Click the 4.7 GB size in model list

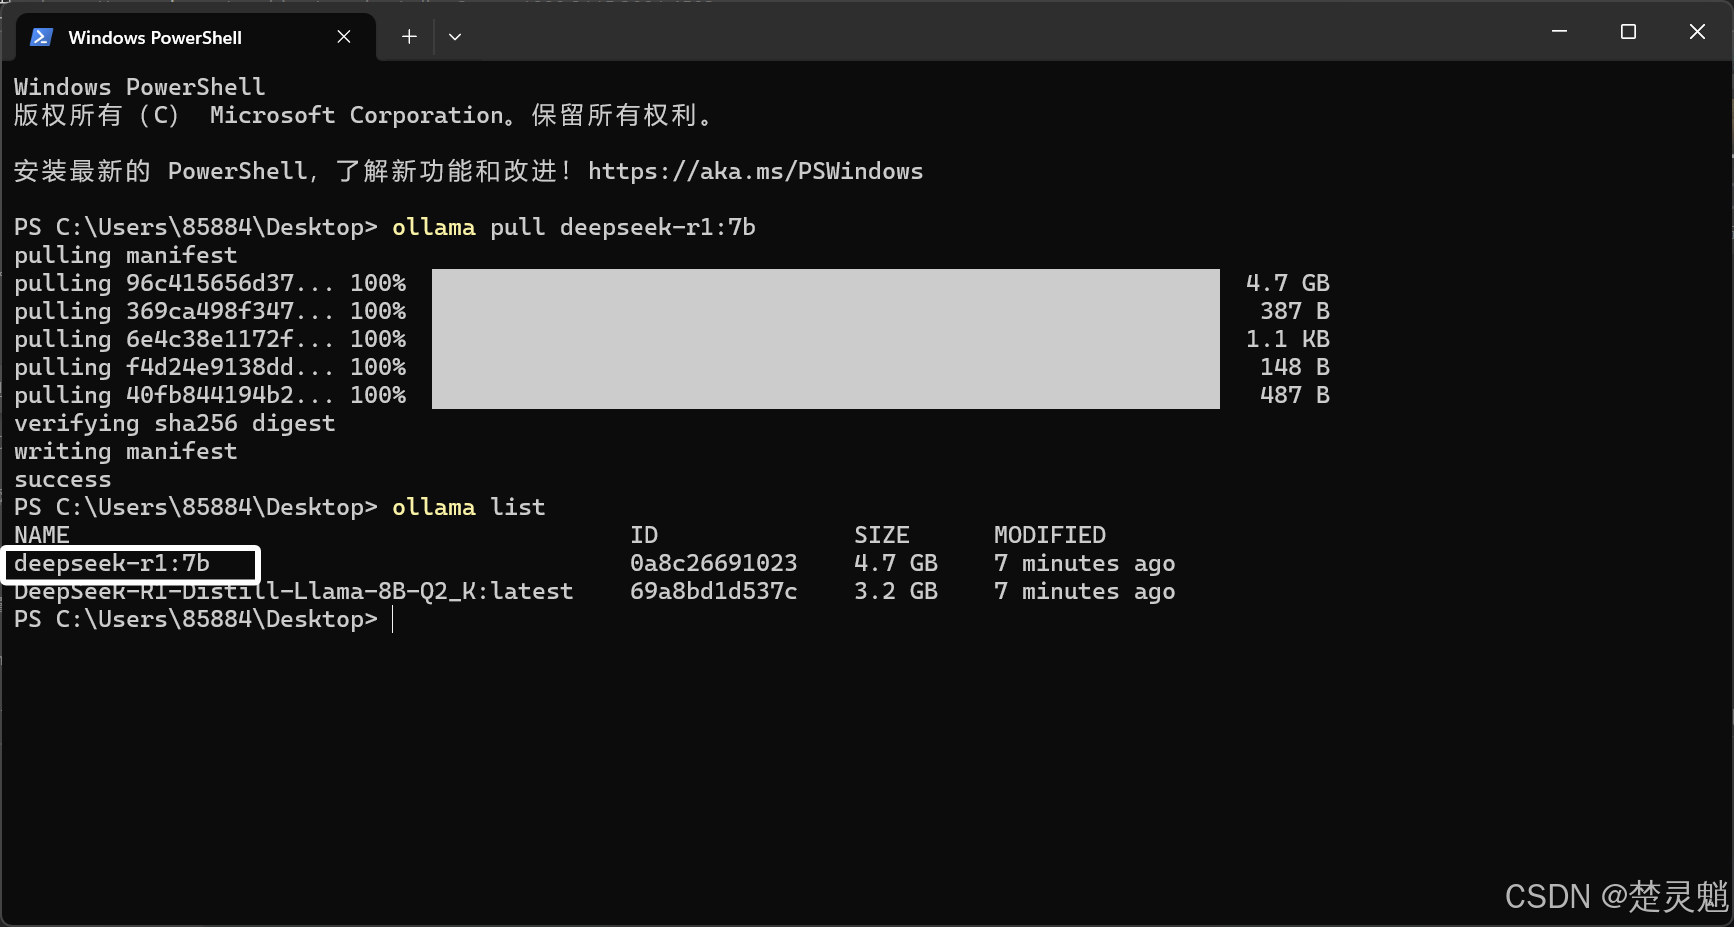pos(896,563)
